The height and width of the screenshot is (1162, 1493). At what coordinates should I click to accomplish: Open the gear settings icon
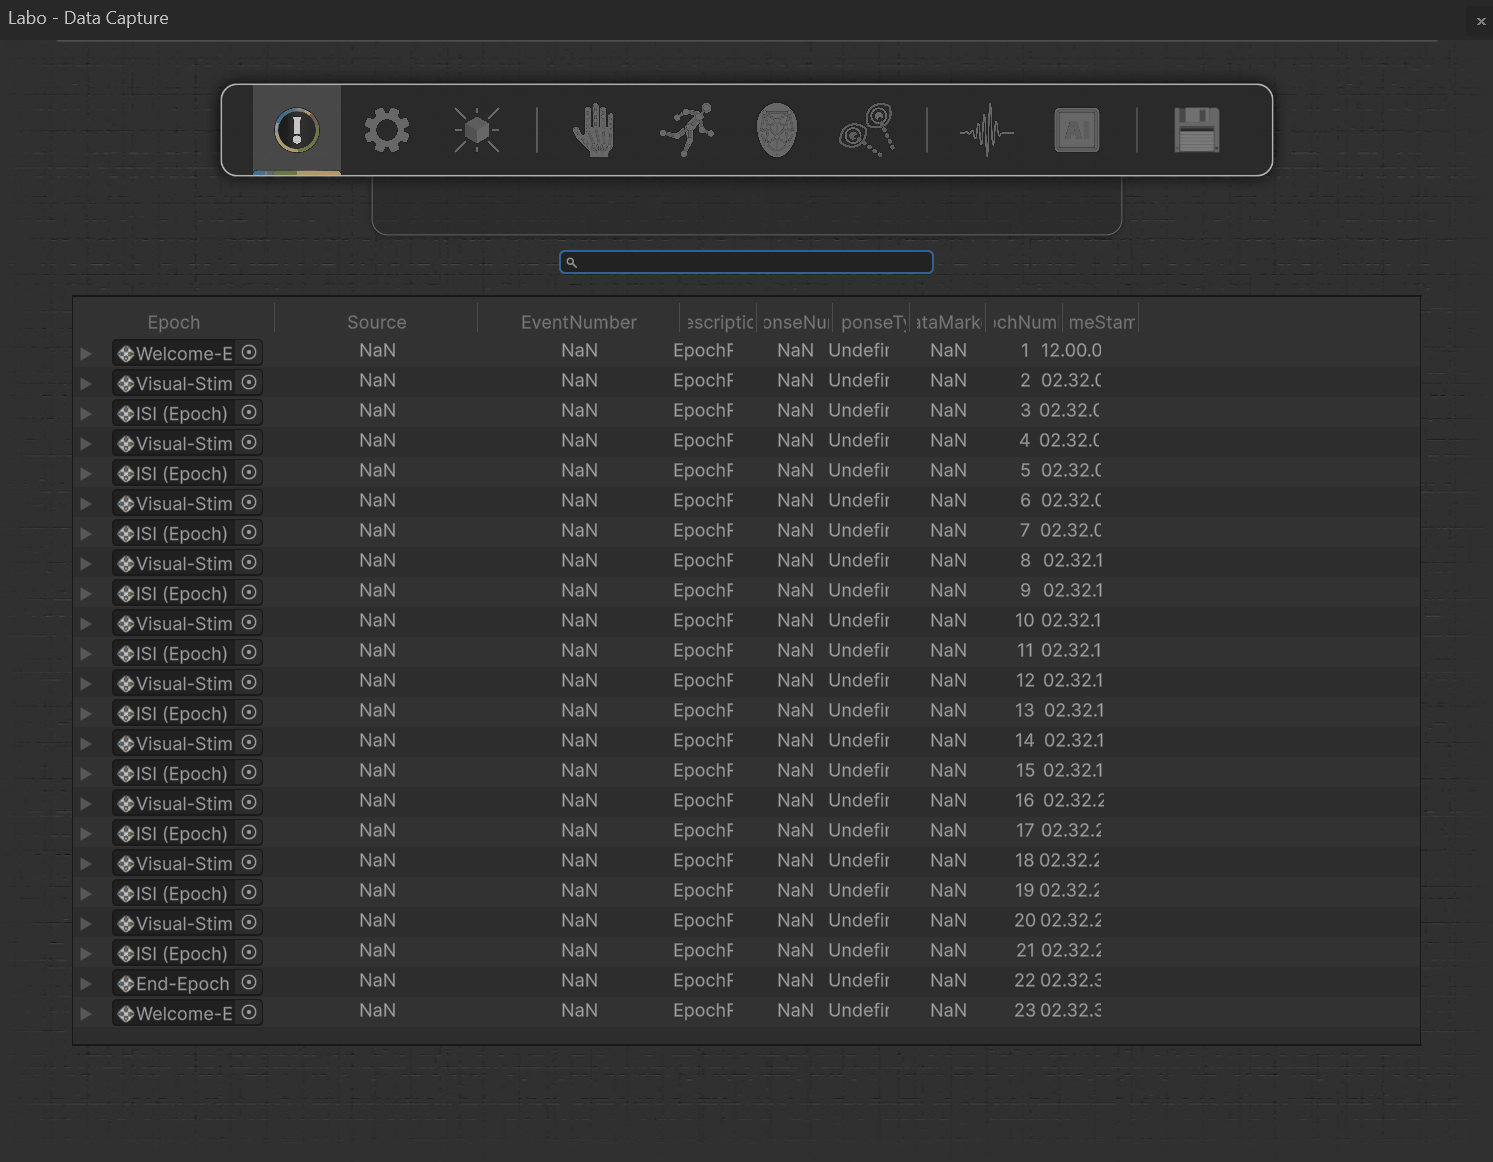(x=387, y=130)
